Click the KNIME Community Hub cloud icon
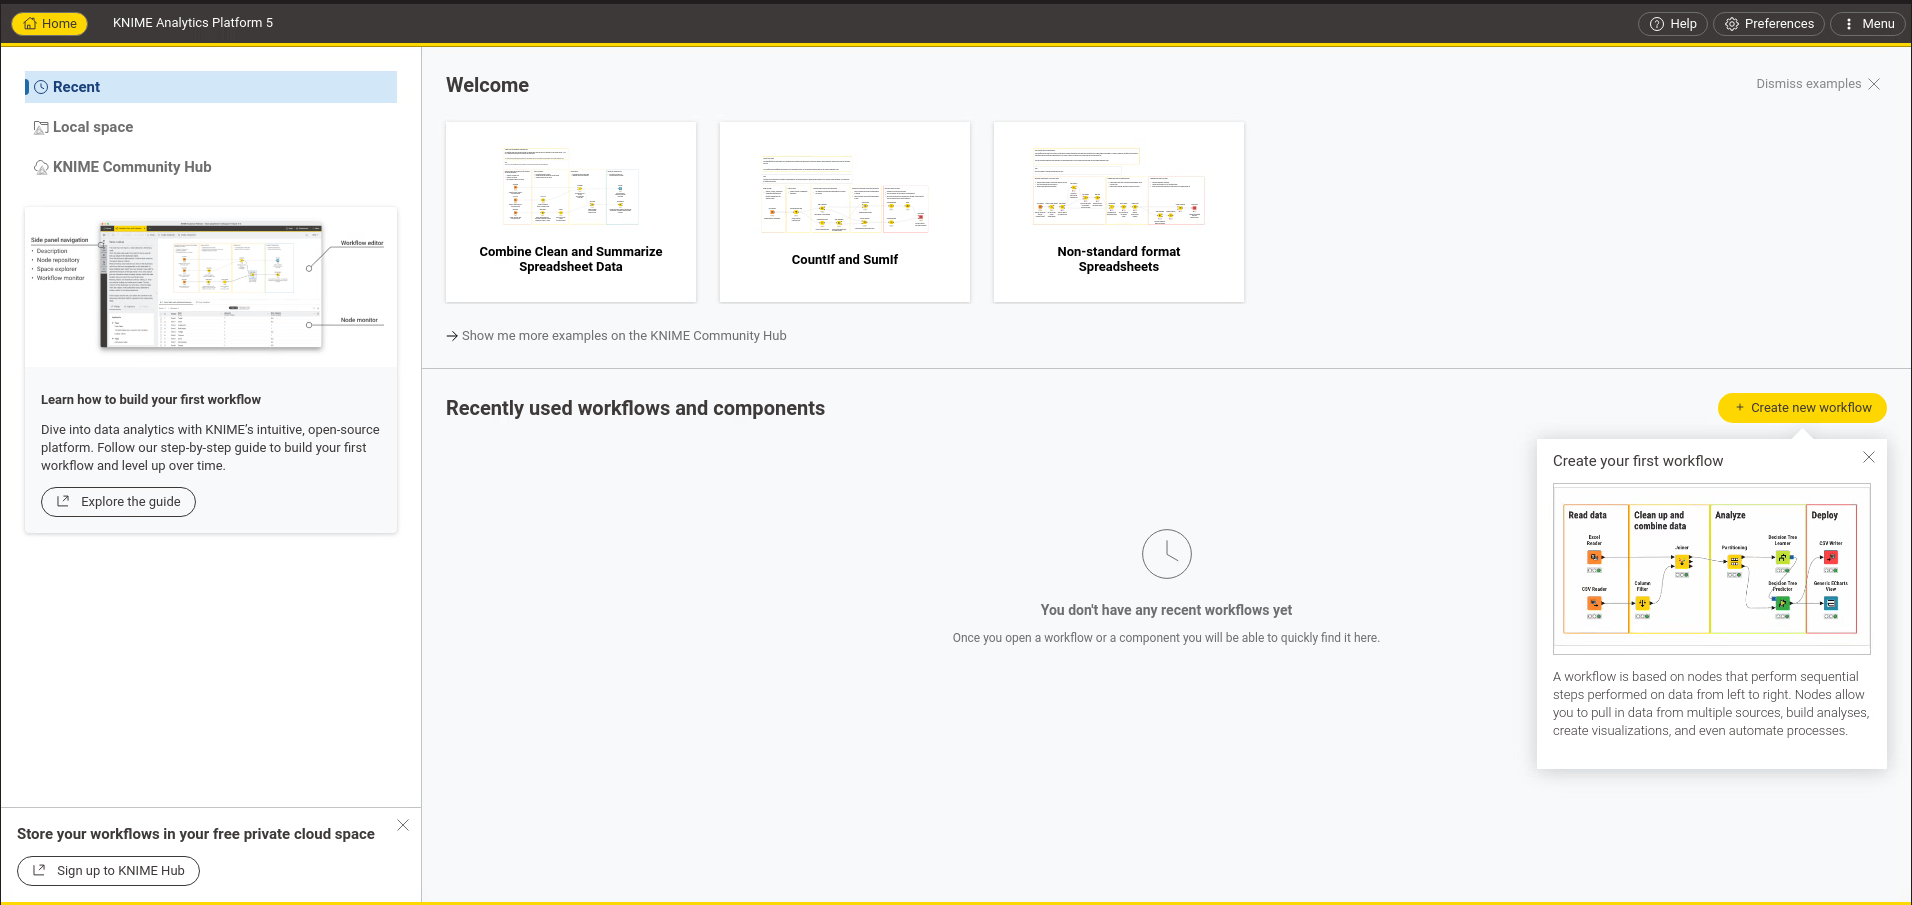 (41, 168)
